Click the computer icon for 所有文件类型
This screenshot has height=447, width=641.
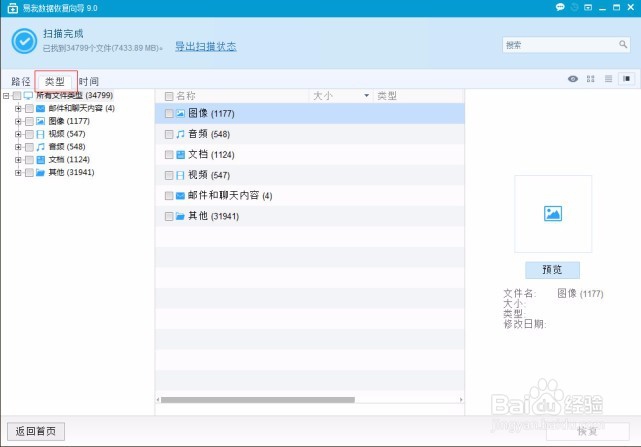coord(28,96)
